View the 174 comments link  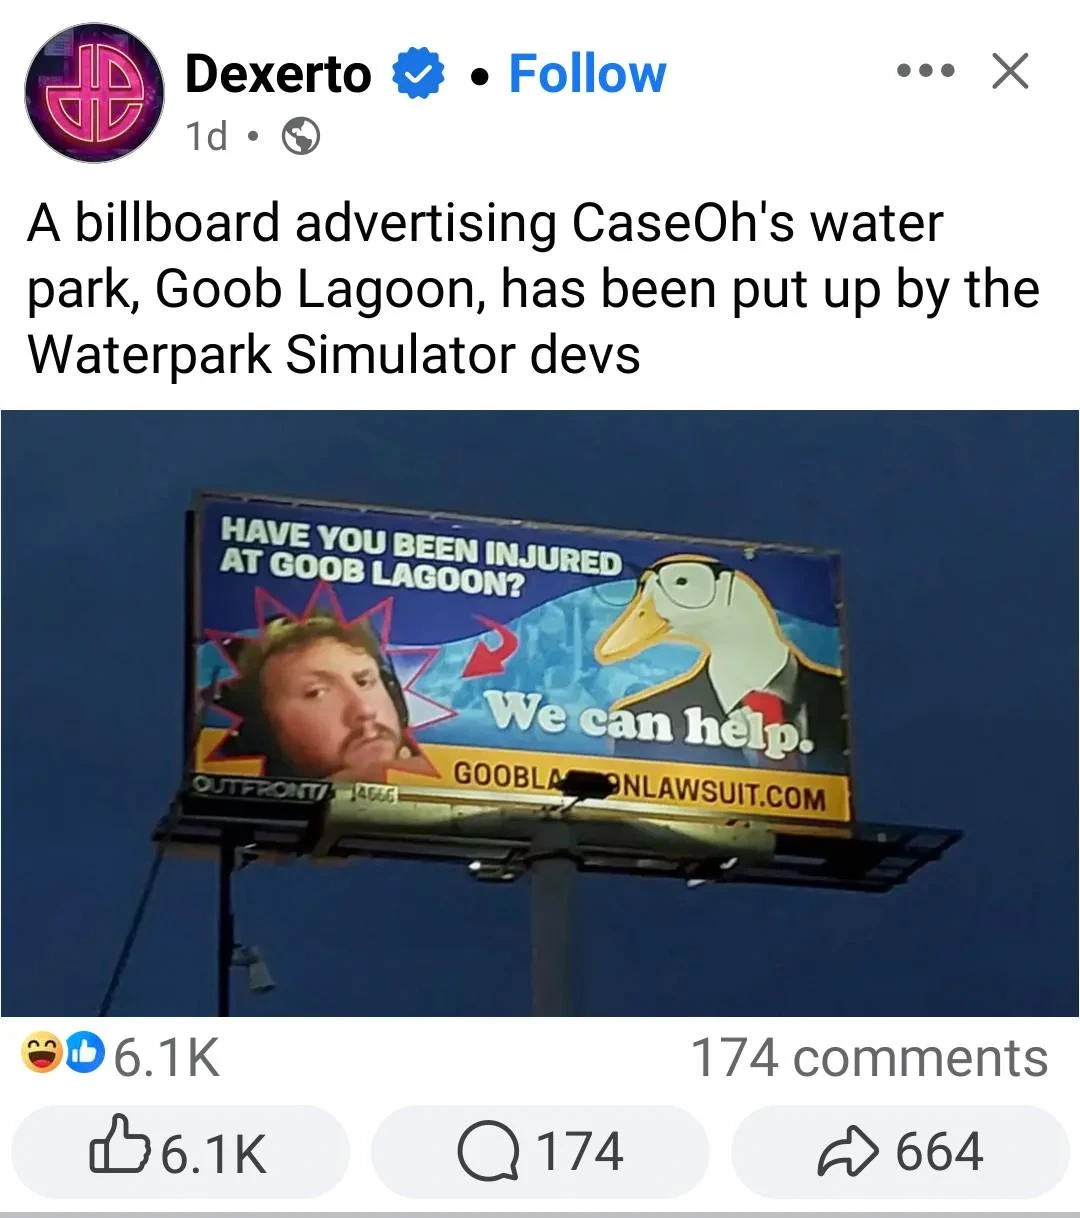click(869, 1058)
